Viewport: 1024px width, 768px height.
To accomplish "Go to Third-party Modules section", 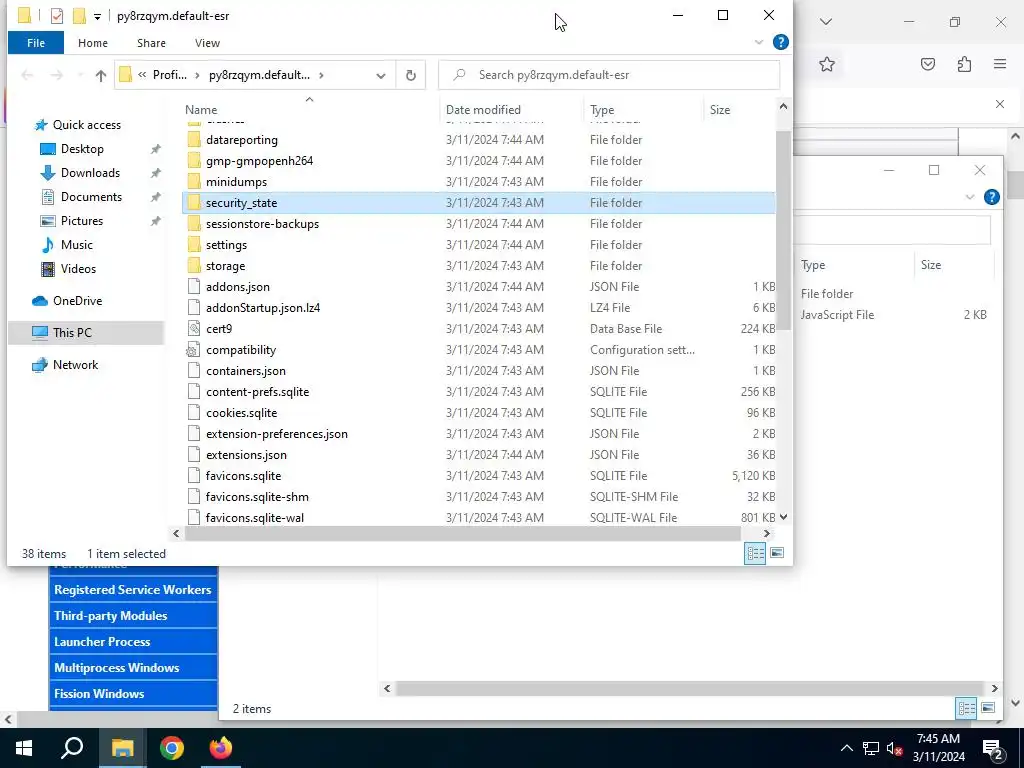I will click(133, 616).
